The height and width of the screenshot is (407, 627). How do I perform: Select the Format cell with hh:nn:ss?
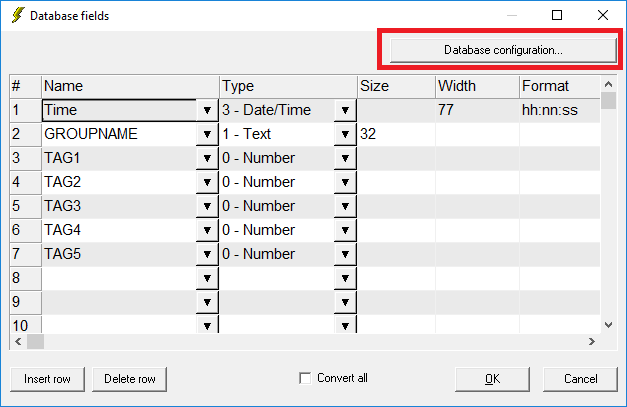[560, 110]
